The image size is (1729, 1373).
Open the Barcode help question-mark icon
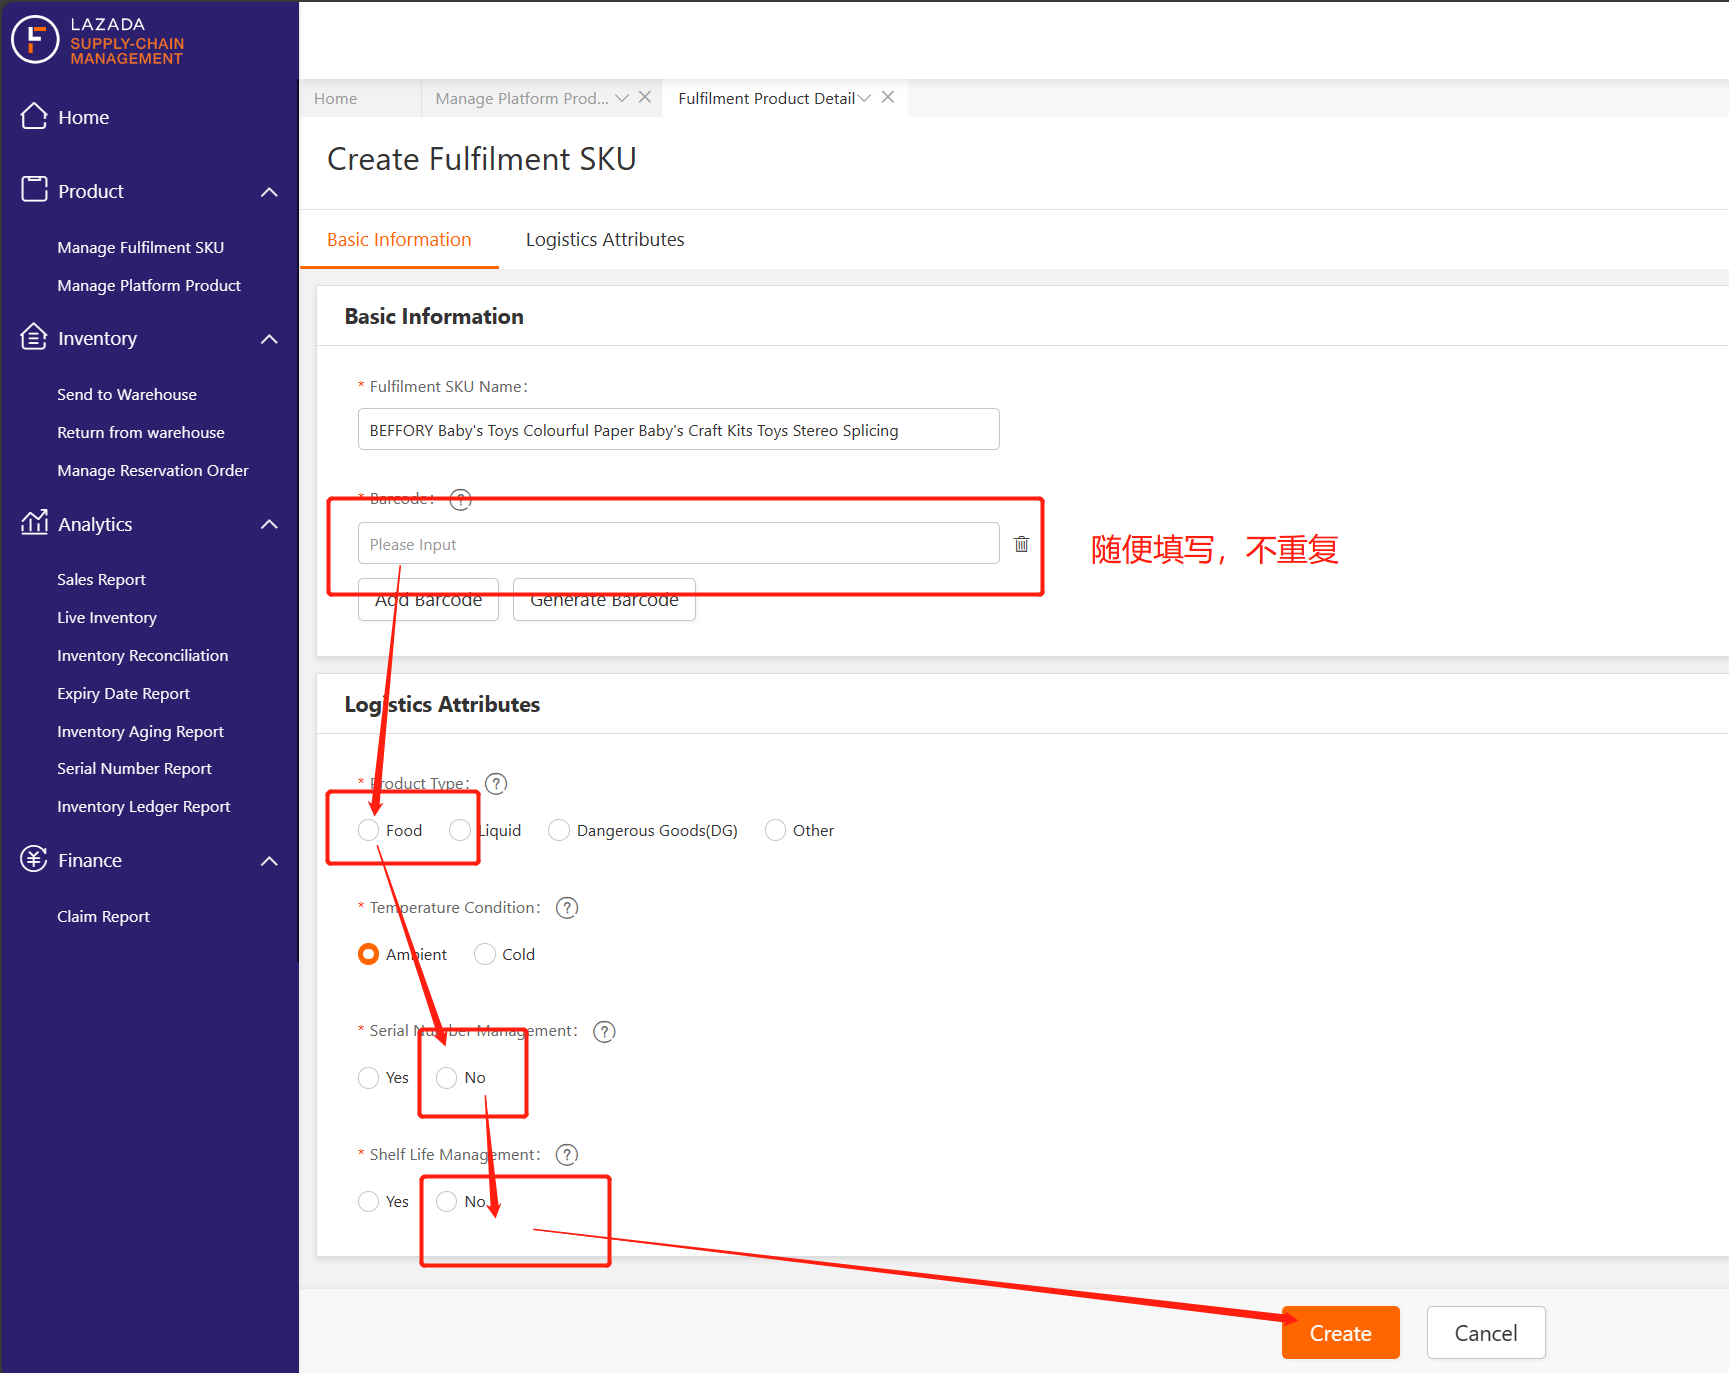tap(460, 499)
